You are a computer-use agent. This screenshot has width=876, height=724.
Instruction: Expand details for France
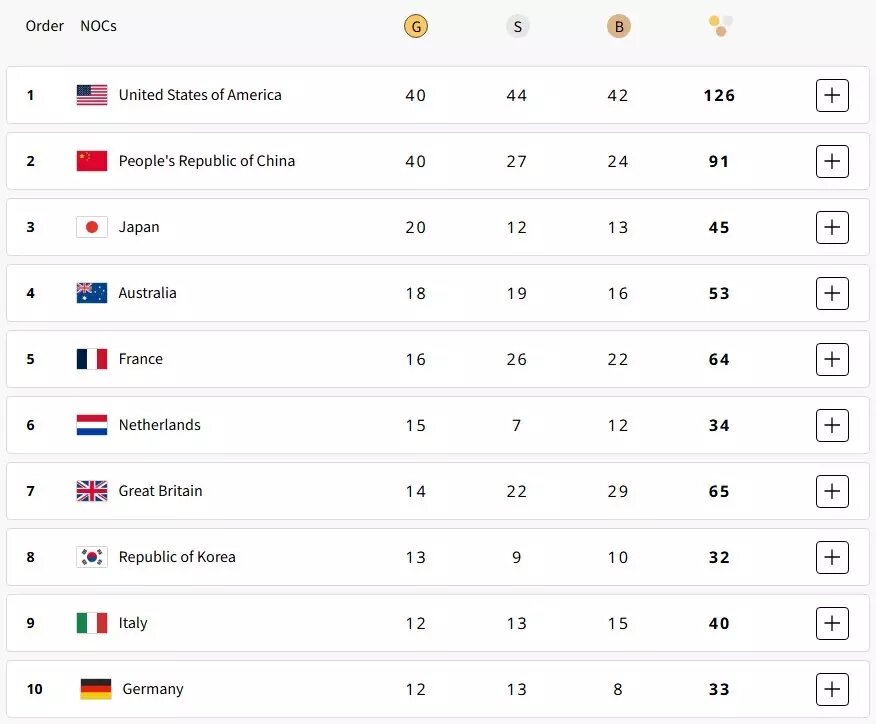tap(832, 359)
